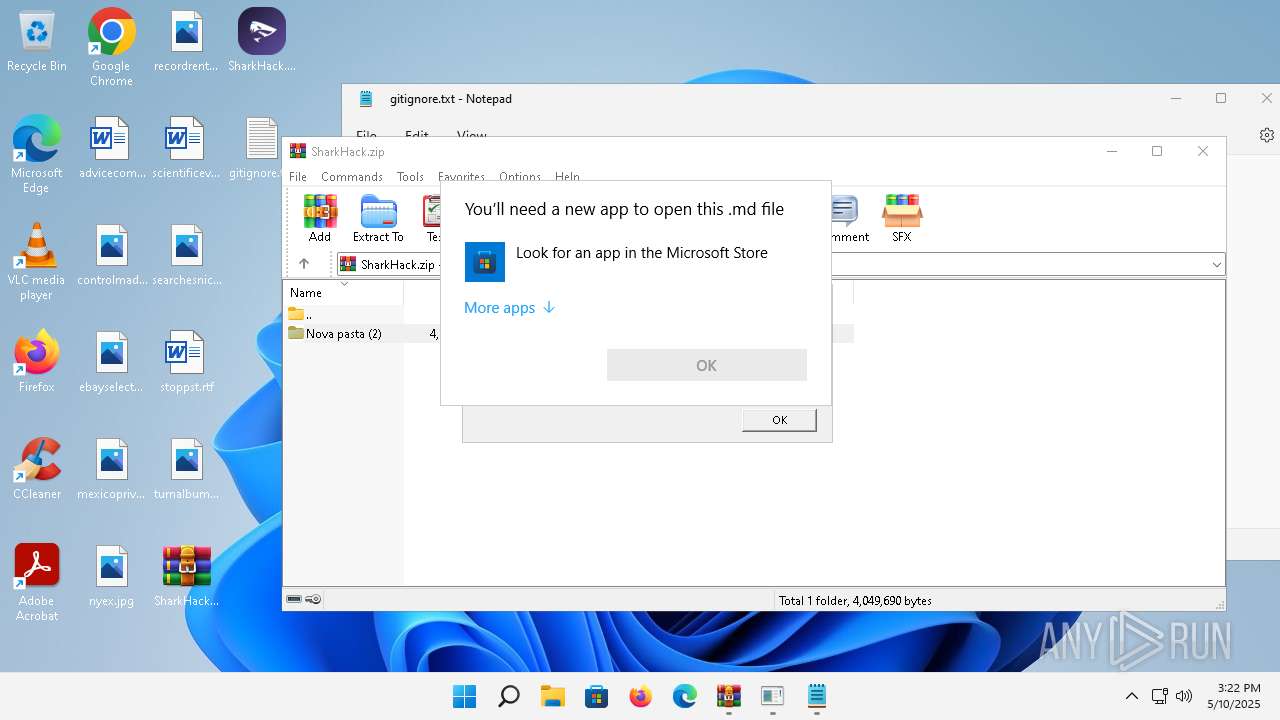Open File Explorer from the taskbar
1280x720 pixels.
(552, 696)
